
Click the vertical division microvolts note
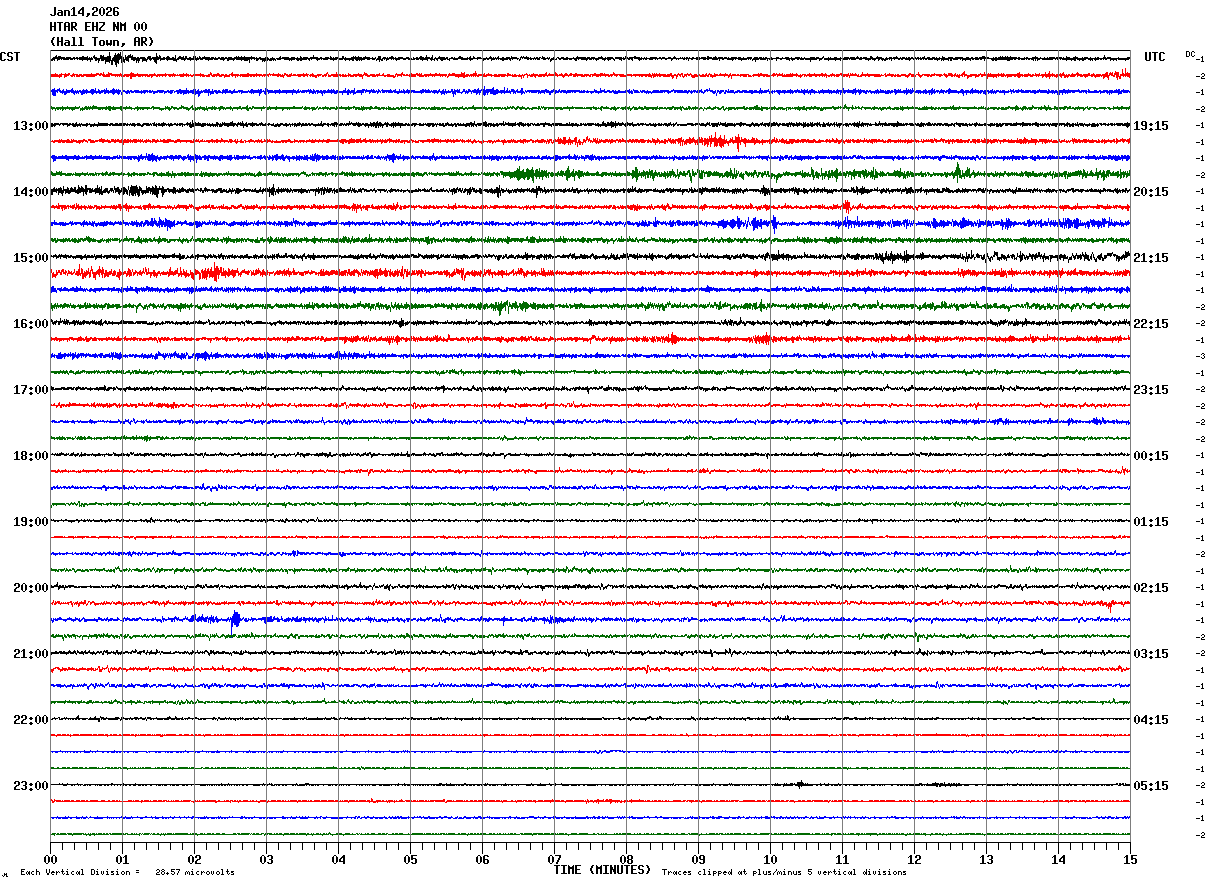127,873
